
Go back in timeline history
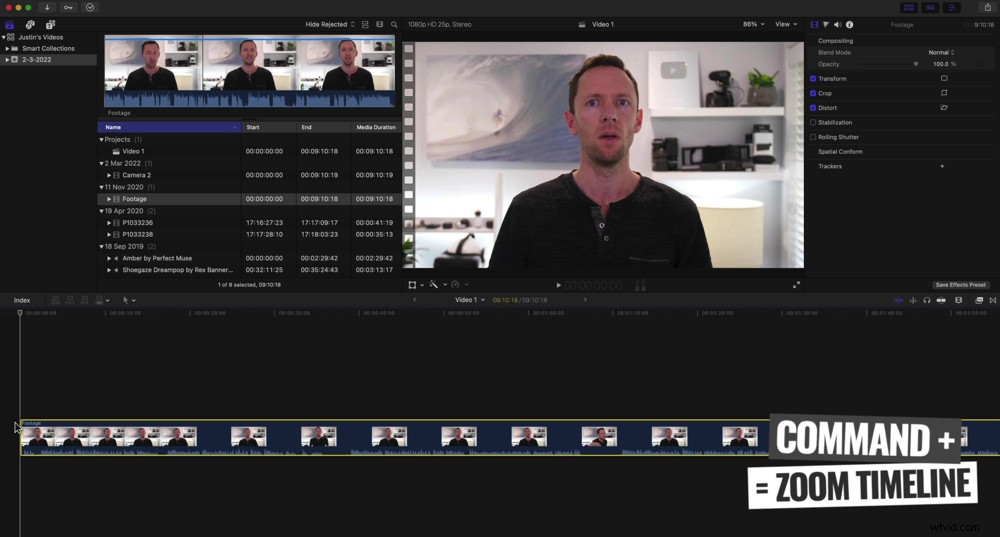(415, 300)
